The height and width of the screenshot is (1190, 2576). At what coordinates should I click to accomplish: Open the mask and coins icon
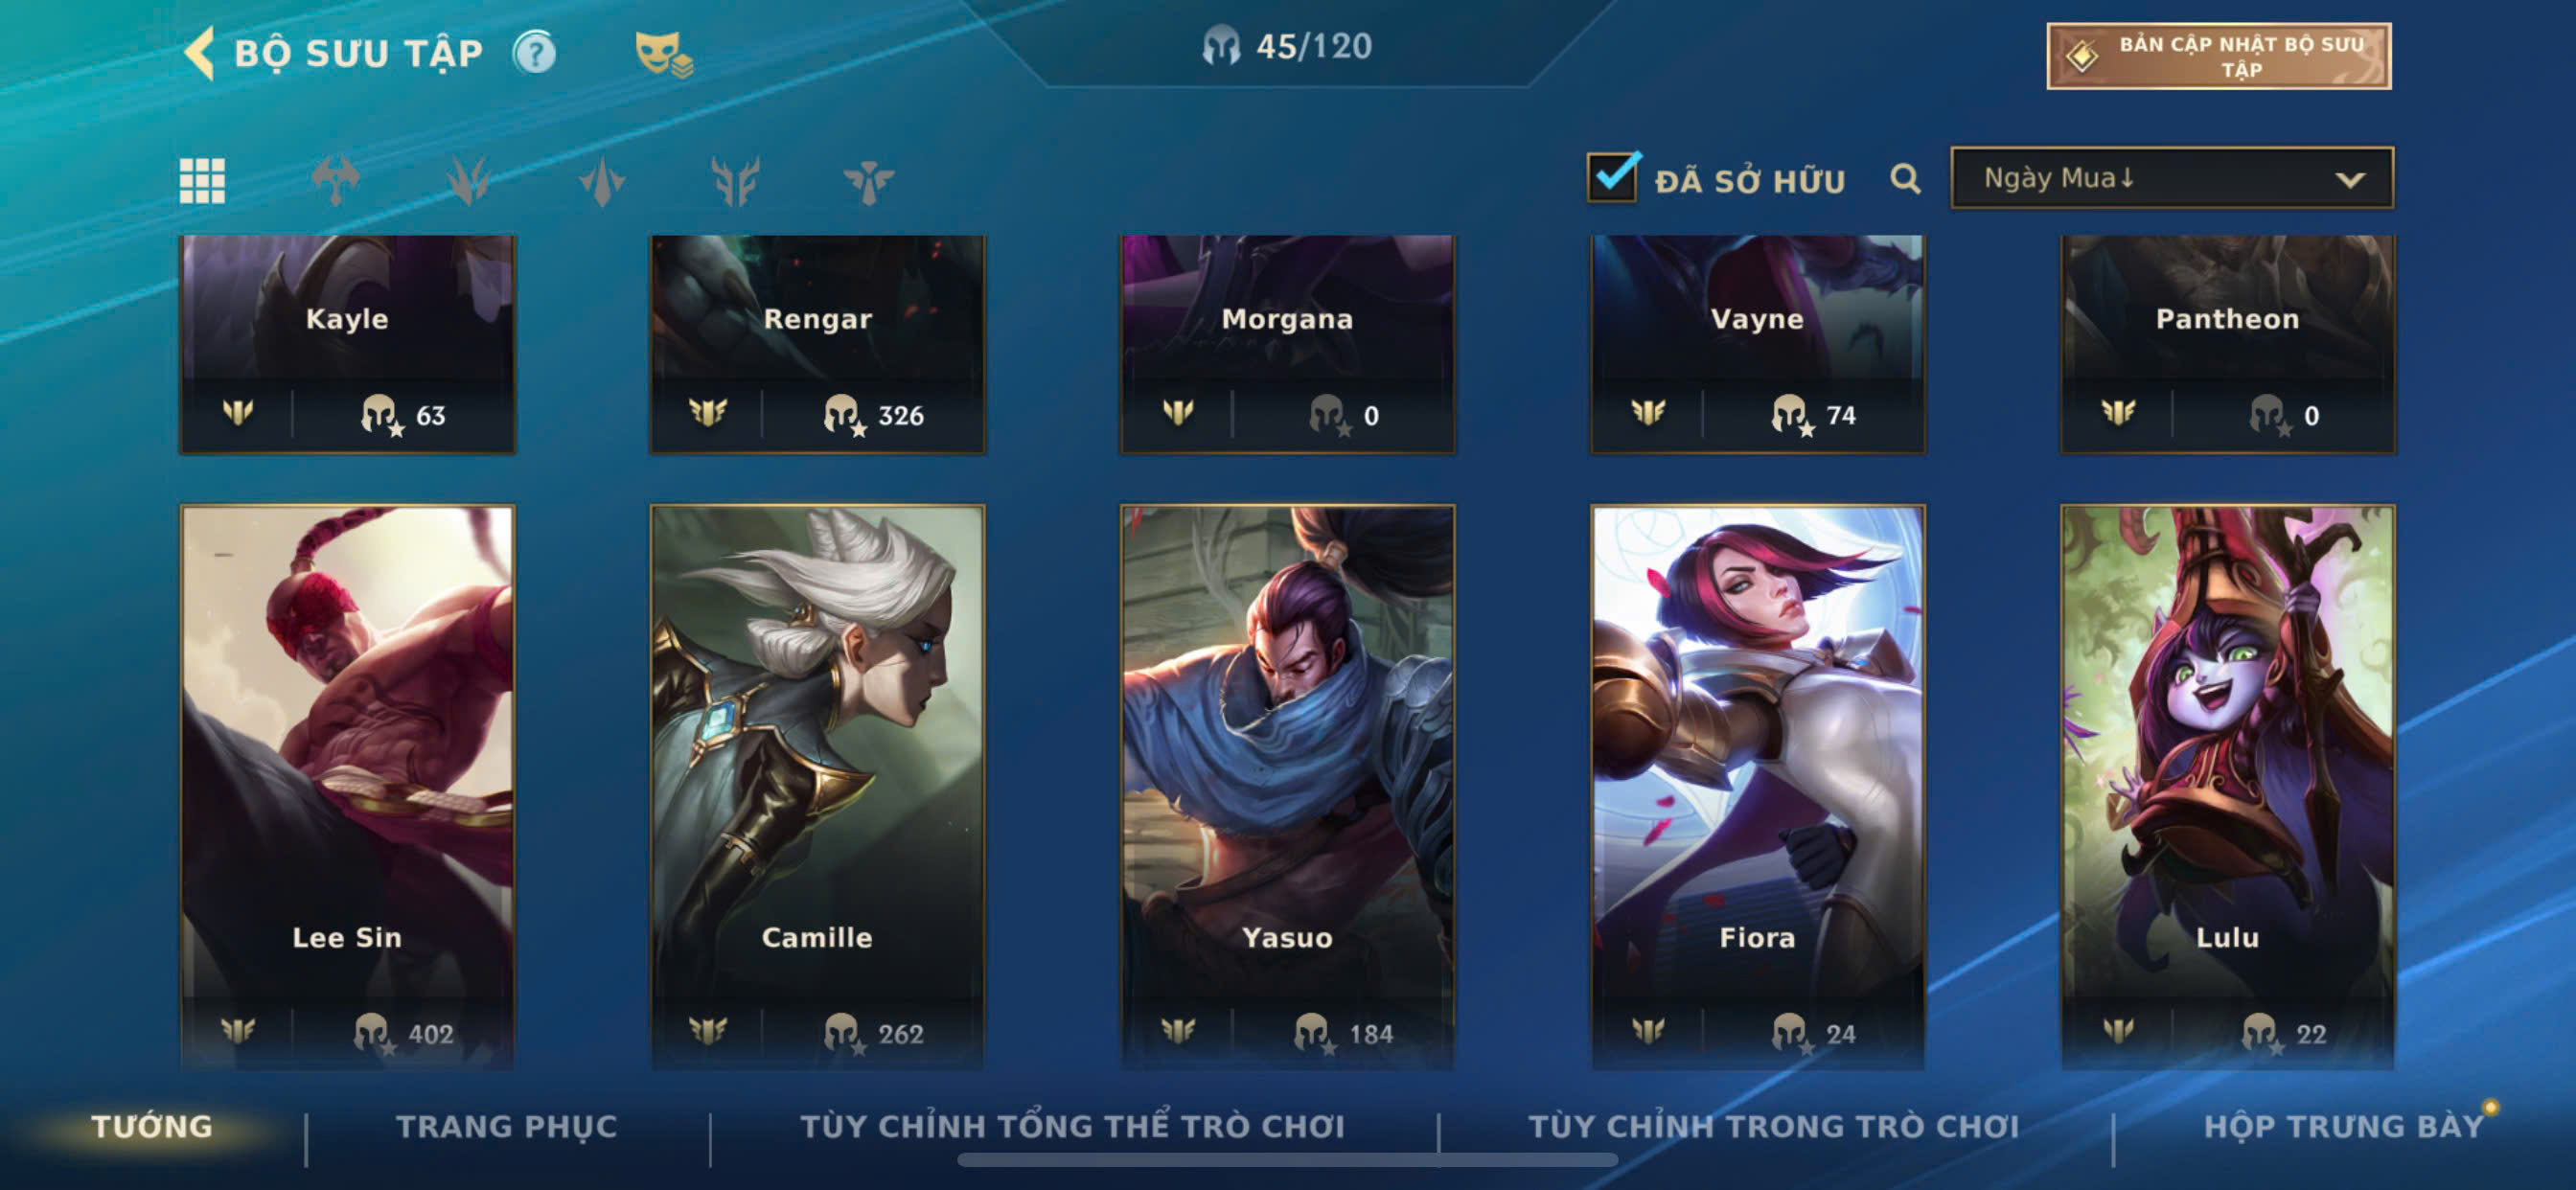click(x=664, y=54)
